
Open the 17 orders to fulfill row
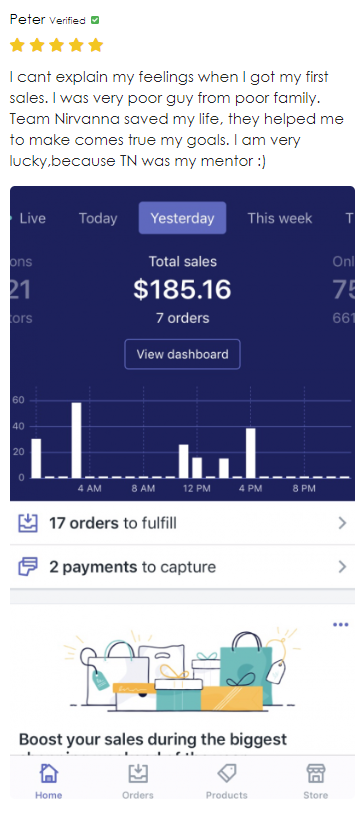tap(182, 523)
